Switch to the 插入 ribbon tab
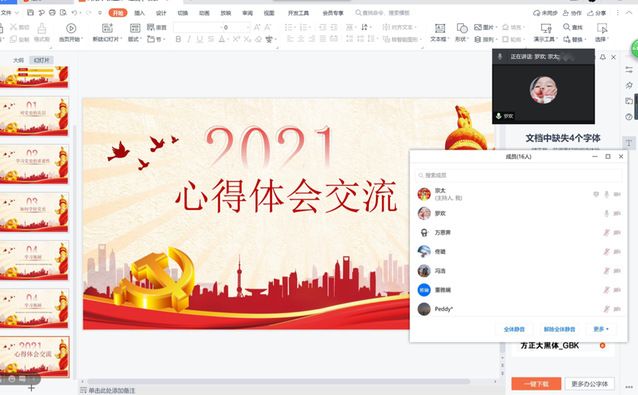This screenshot has width=638, height=395. 140,13
